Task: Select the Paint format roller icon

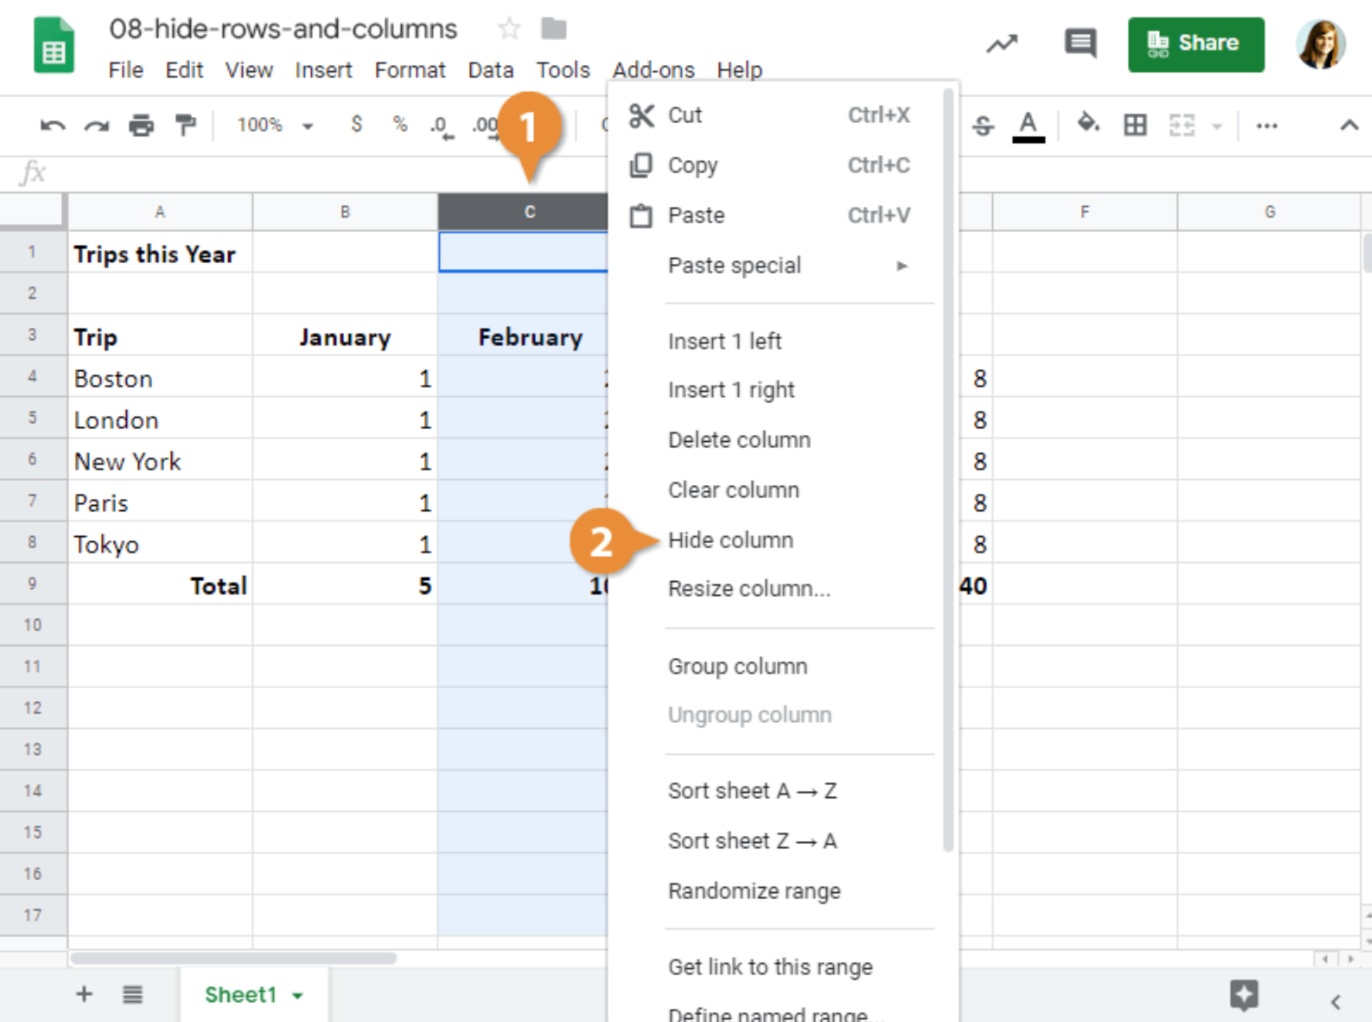Action: tap(185, 125)
